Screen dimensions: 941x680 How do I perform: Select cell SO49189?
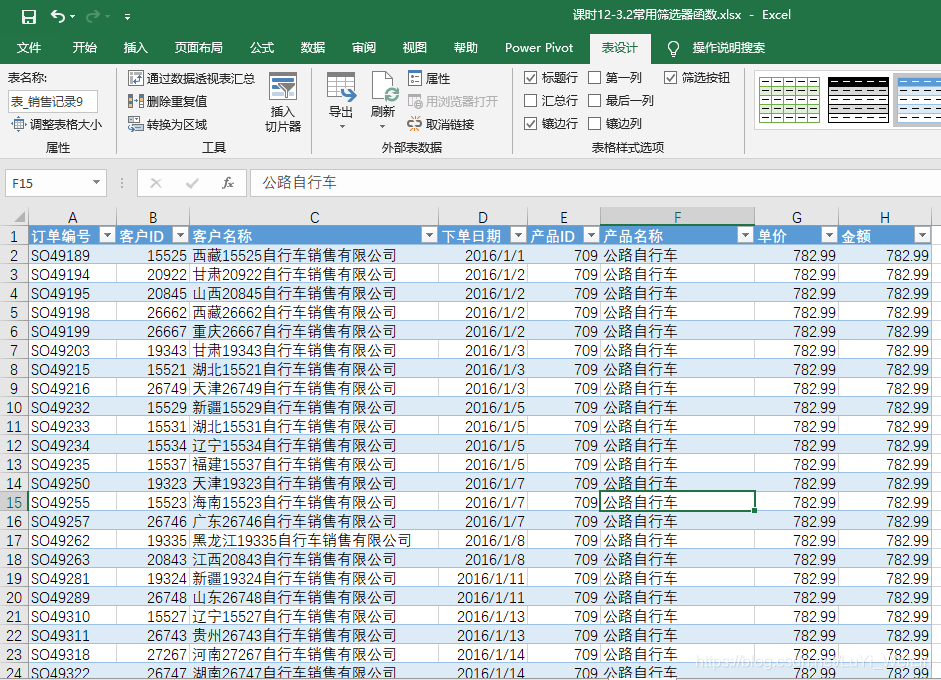72,256
